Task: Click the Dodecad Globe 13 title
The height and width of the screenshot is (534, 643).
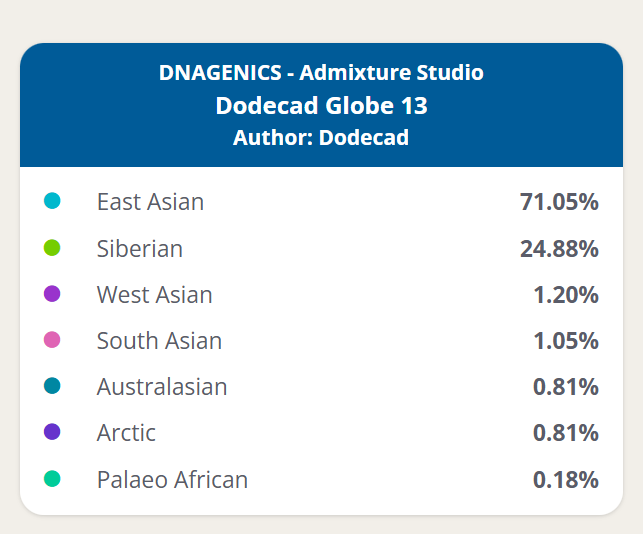Action: click(x=321, y=105)
